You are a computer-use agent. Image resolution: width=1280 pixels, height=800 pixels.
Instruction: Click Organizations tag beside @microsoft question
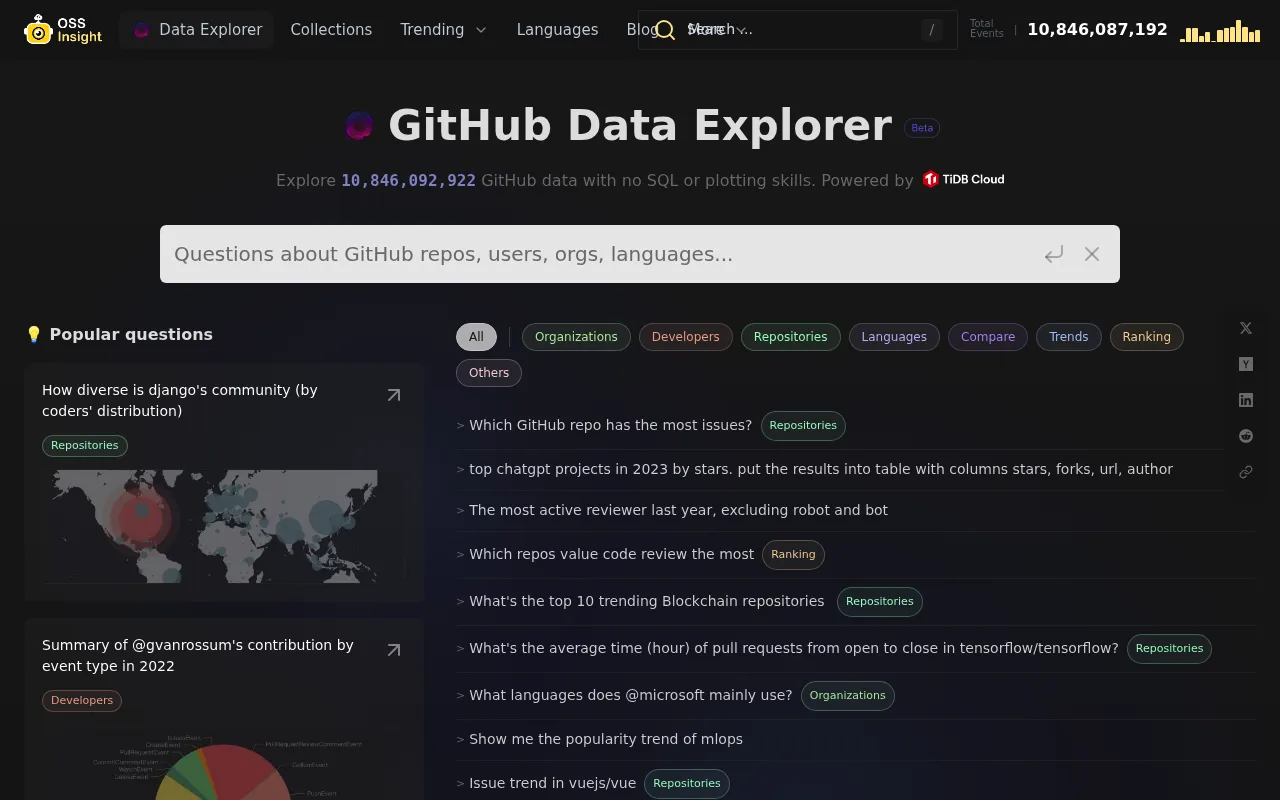click(848, 696)
